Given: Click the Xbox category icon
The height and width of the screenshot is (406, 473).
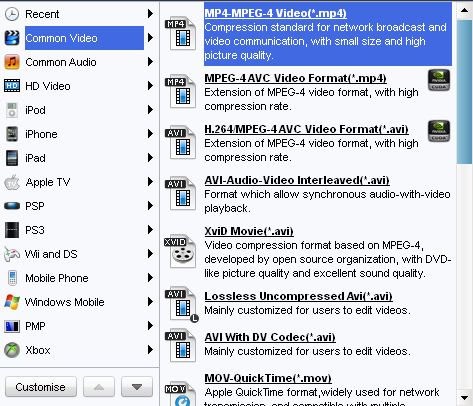Looking at the screenshot, I should [x=12, y=350].
